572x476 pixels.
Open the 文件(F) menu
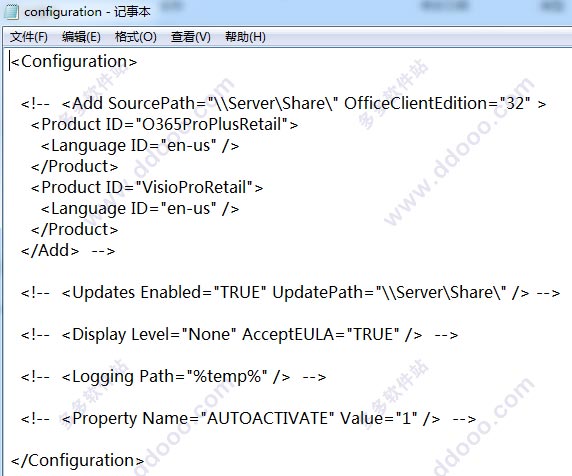coord(28,37)
